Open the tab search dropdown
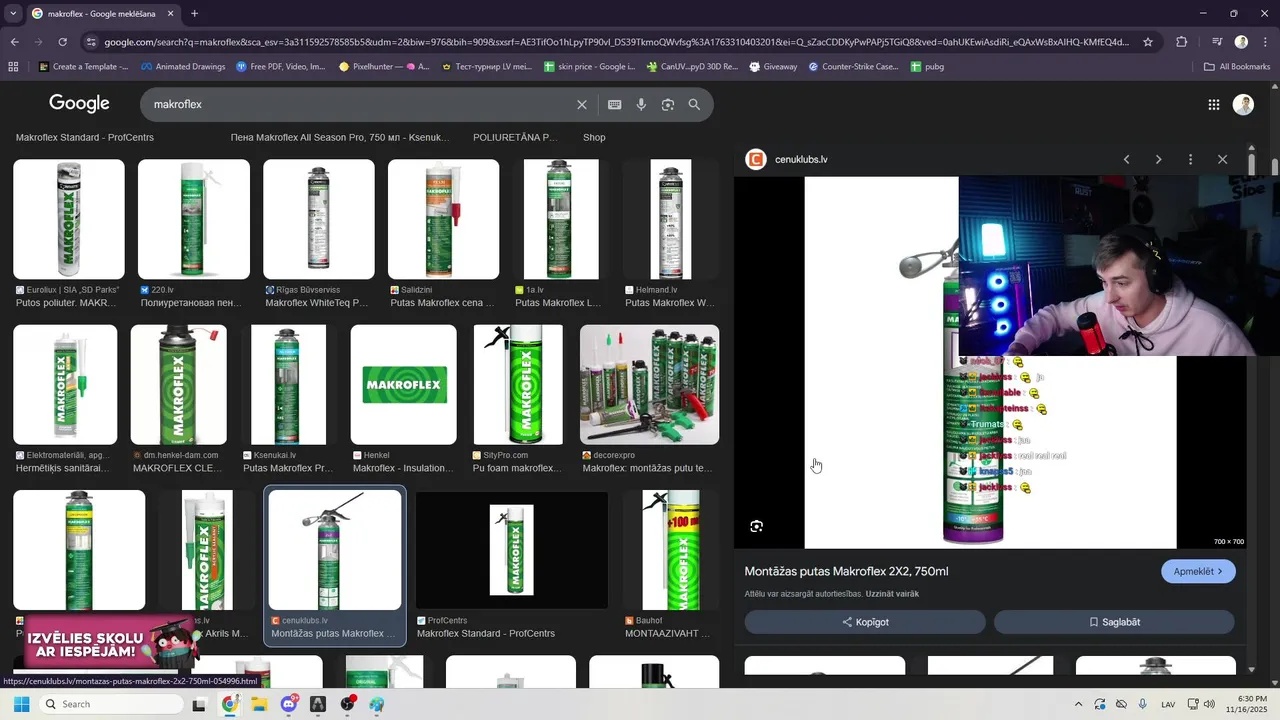This screenshot has height=720, width=1280. click(x=12, y=14)
